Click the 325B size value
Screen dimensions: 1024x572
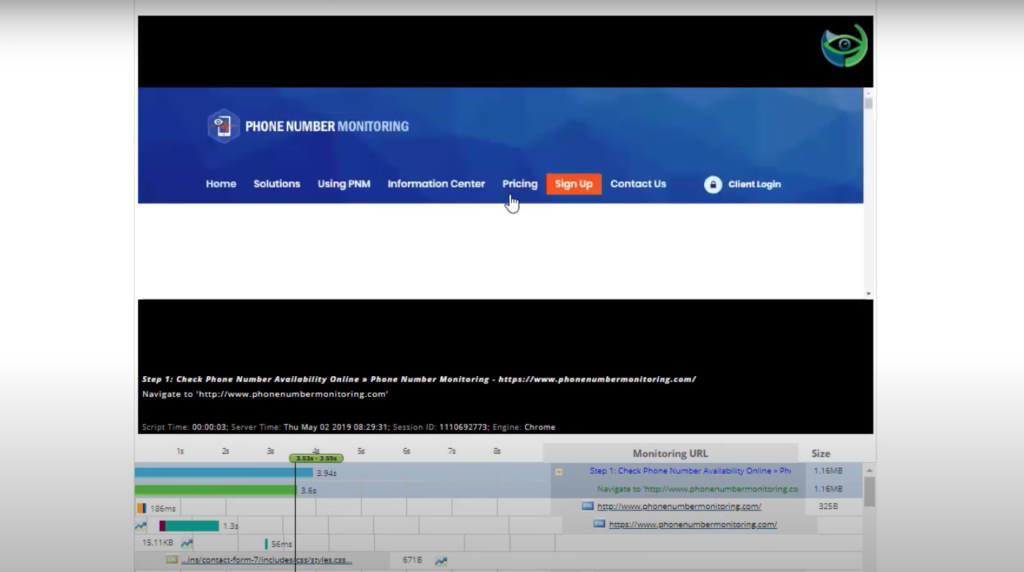pyautogui.click(x=828, y=506)
